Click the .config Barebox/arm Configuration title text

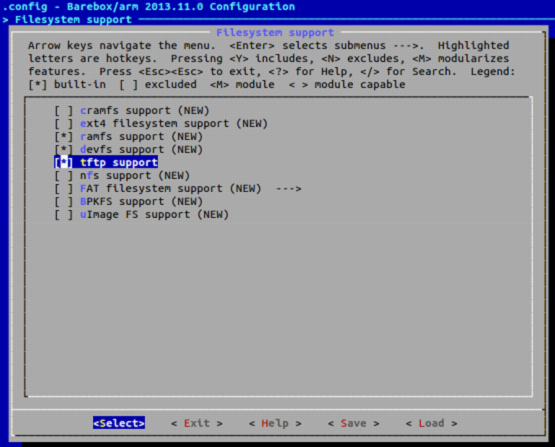tap(149, 6)
